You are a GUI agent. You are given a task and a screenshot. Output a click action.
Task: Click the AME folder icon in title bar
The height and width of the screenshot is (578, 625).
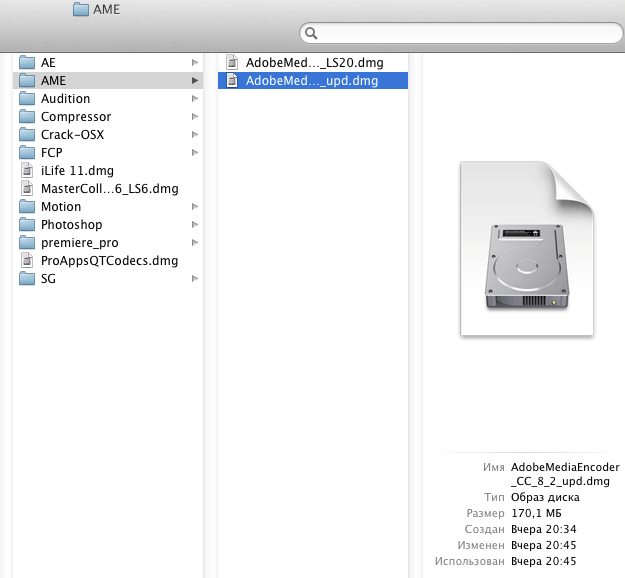coord(81,9)
